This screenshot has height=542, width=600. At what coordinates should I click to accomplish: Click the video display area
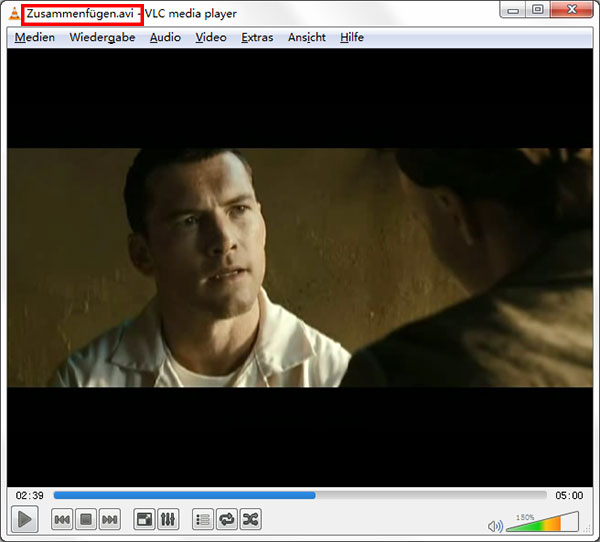(x=300, y=268)
